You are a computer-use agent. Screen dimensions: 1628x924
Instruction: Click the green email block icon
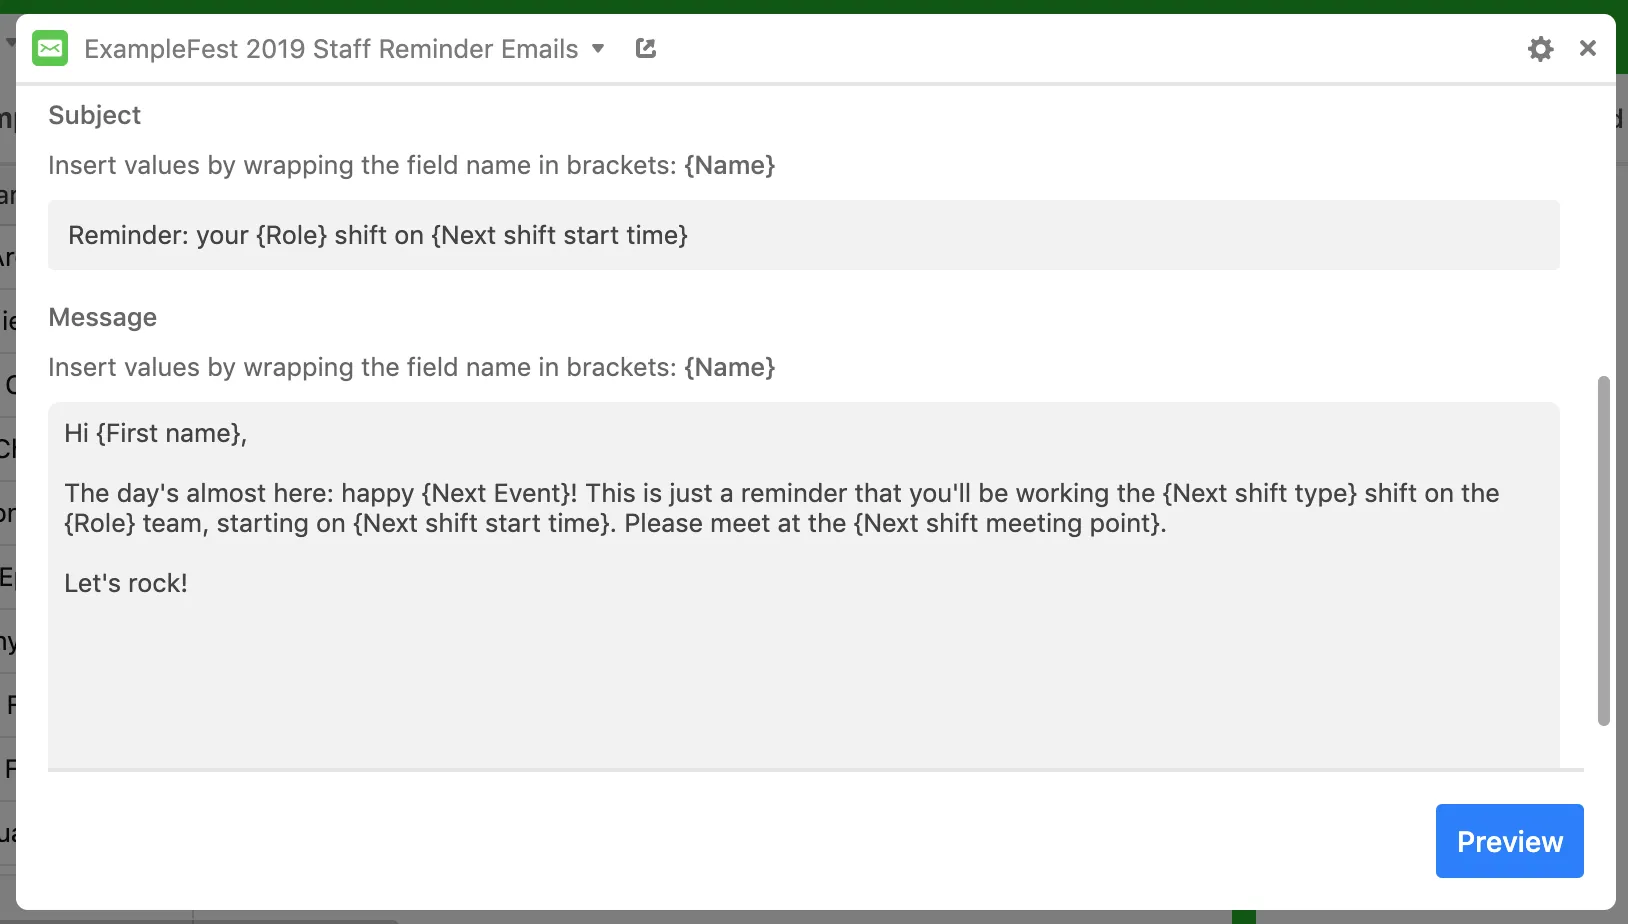click(x=50, y=48)
